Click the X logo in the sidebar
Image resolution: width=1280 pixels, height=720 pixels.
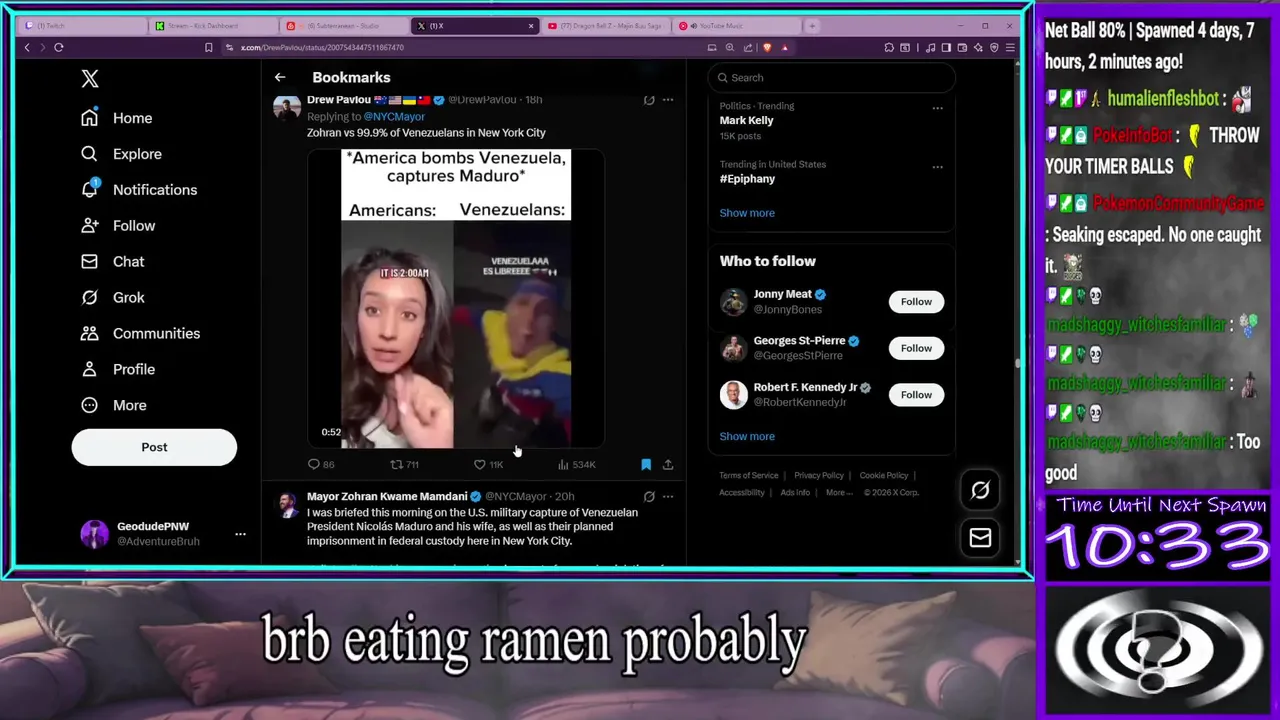coord(90,79)
